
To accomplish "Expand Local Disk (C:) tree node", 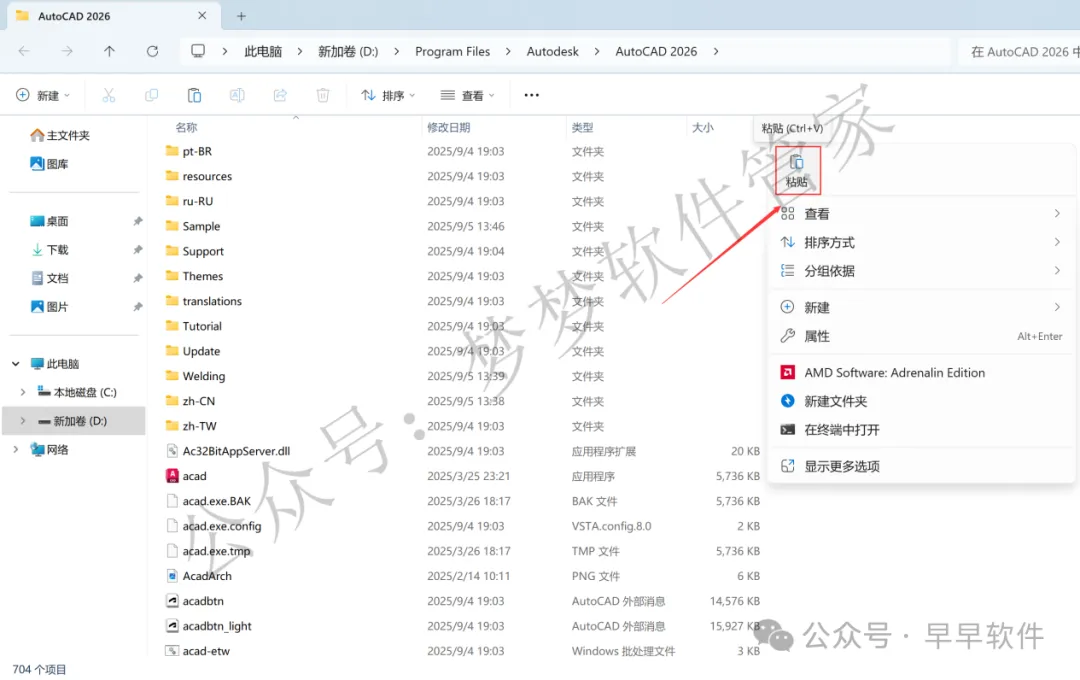I will coord(23,392).
